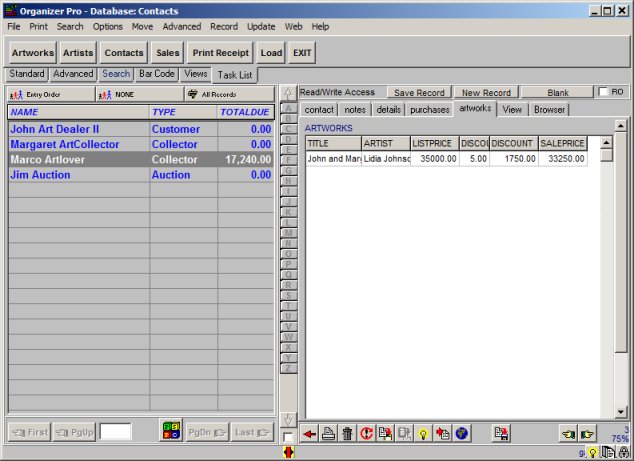The image size is (634, 461).
Task: Click the Load button
Action: (x=271, y=53)
